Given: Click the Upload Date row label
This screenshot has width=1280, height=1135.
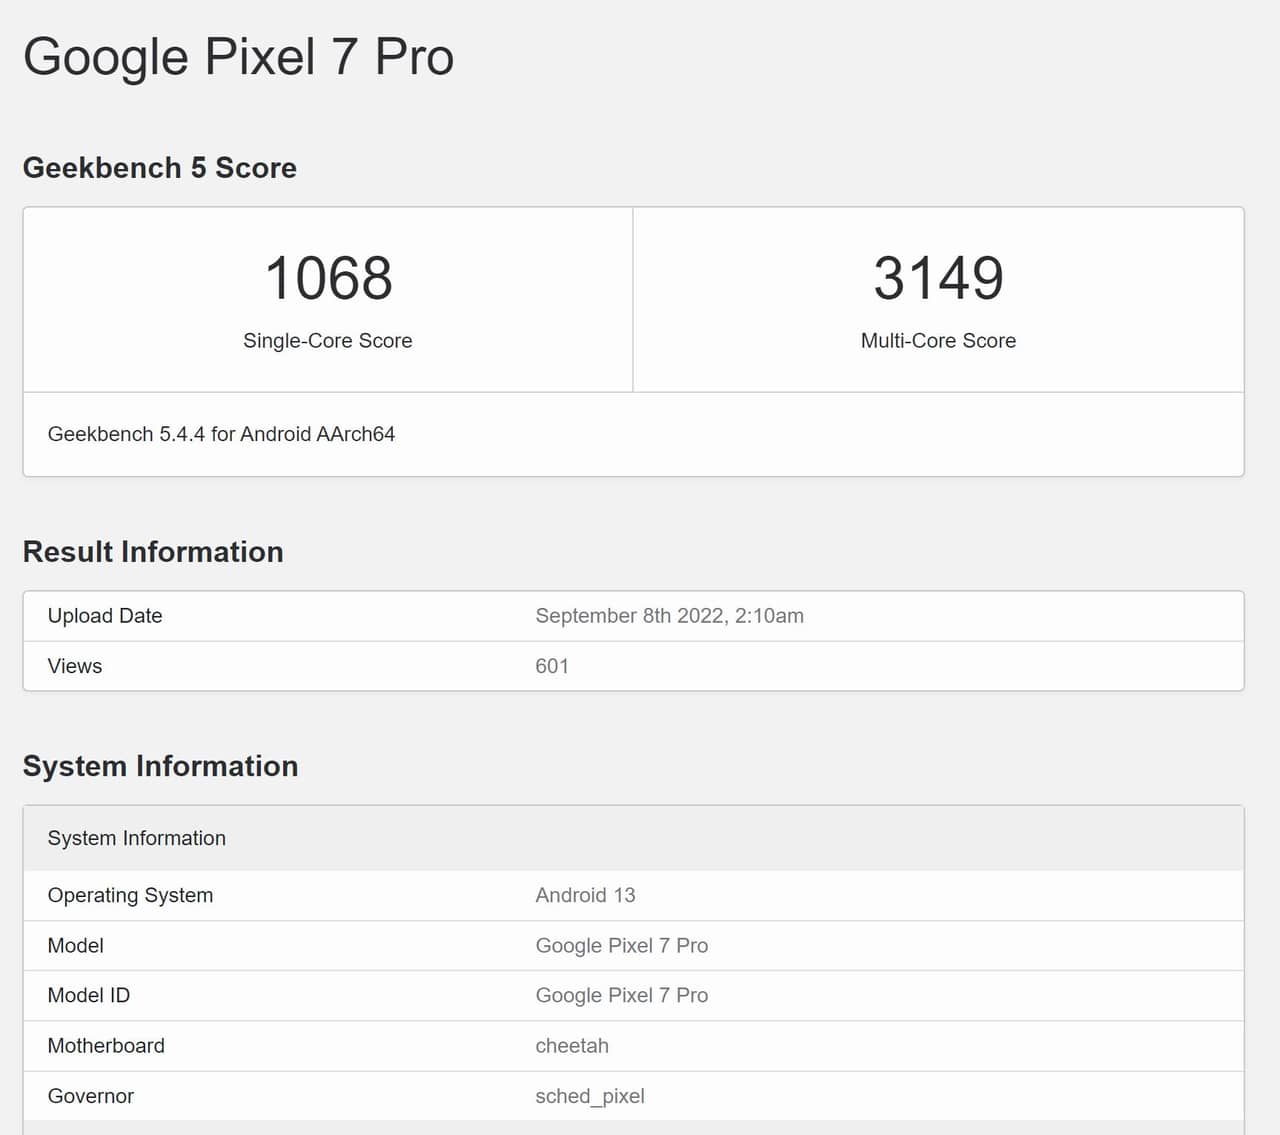Looking at the screenshot, I should (x=104, y=616).
